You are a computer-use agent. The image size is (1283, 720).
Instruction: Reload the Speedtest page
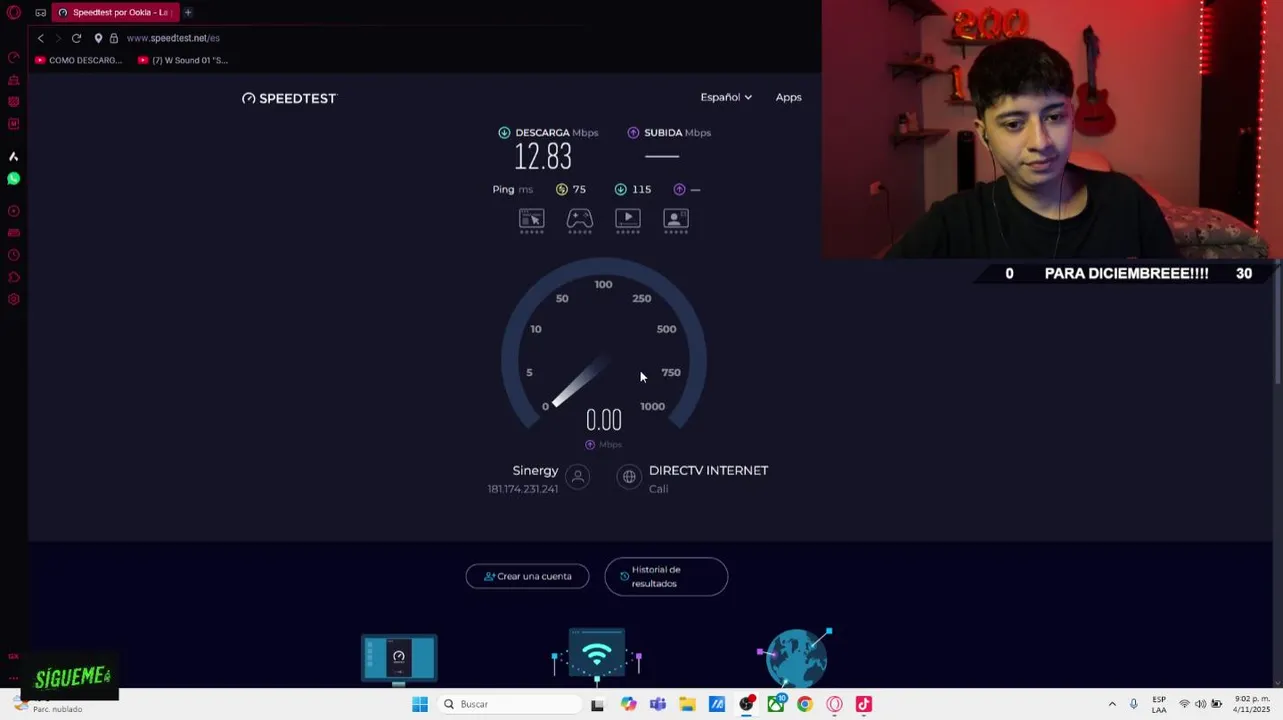coord(76,38)
